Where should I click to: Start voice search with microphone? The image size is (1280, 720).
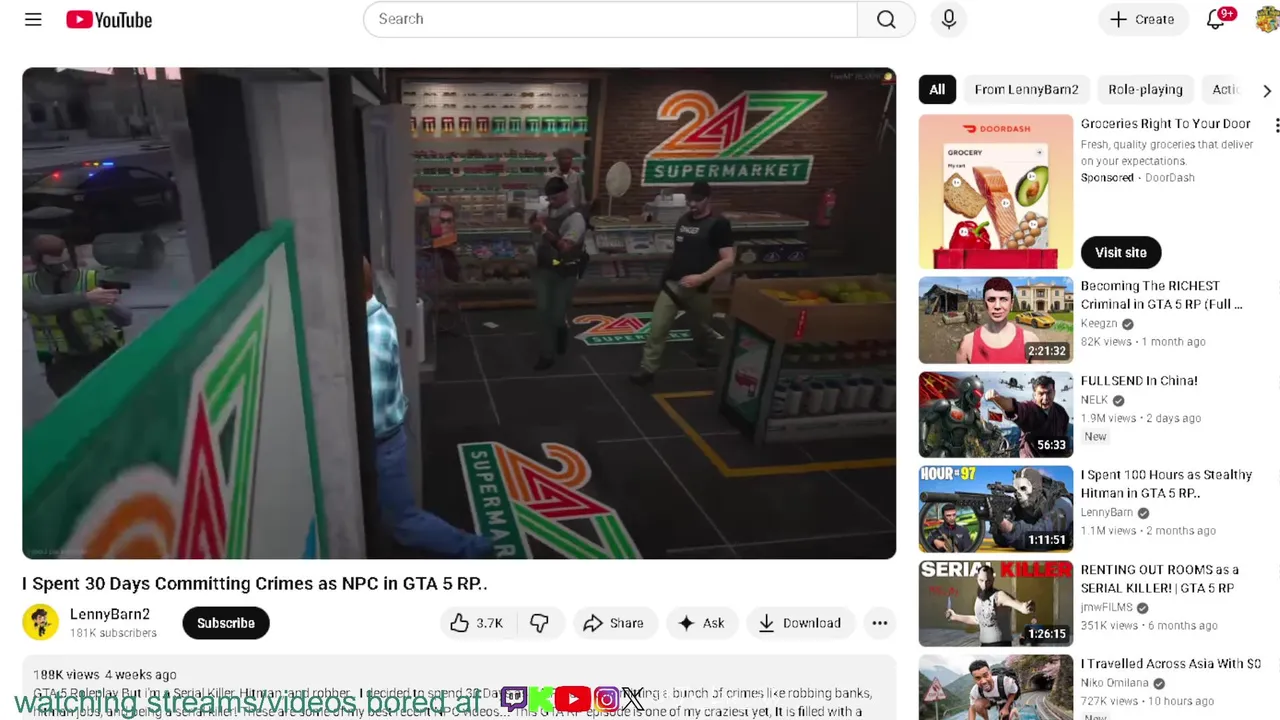pyautogui.click(x=949, y=19)
